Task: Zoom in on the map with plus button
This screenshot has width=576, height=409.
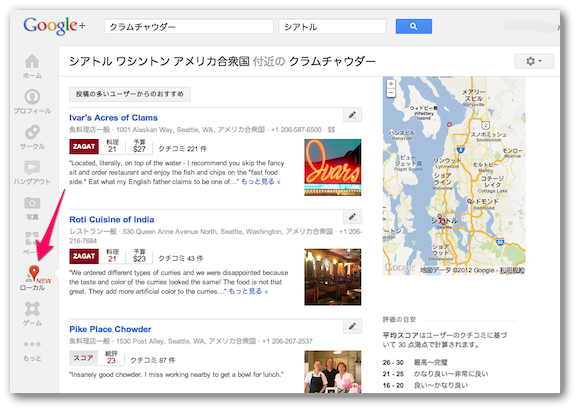Action: (391, 84)
